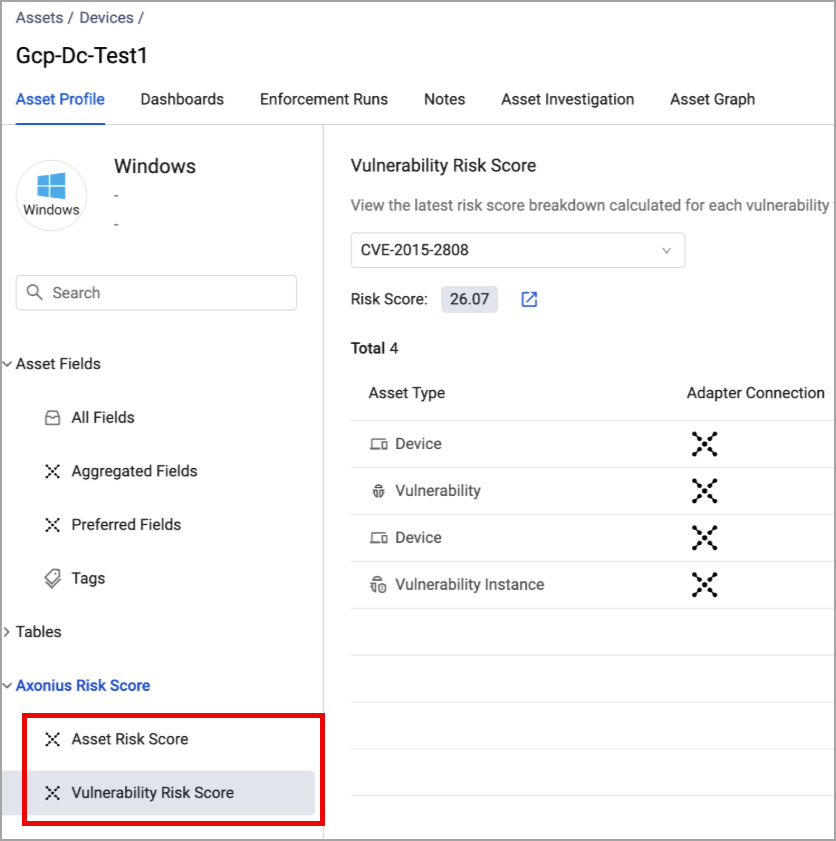The width and height of the screenshot is (836, 841).
Task: Collapse the Axonius Risk Score section
Action: (7, 685)
